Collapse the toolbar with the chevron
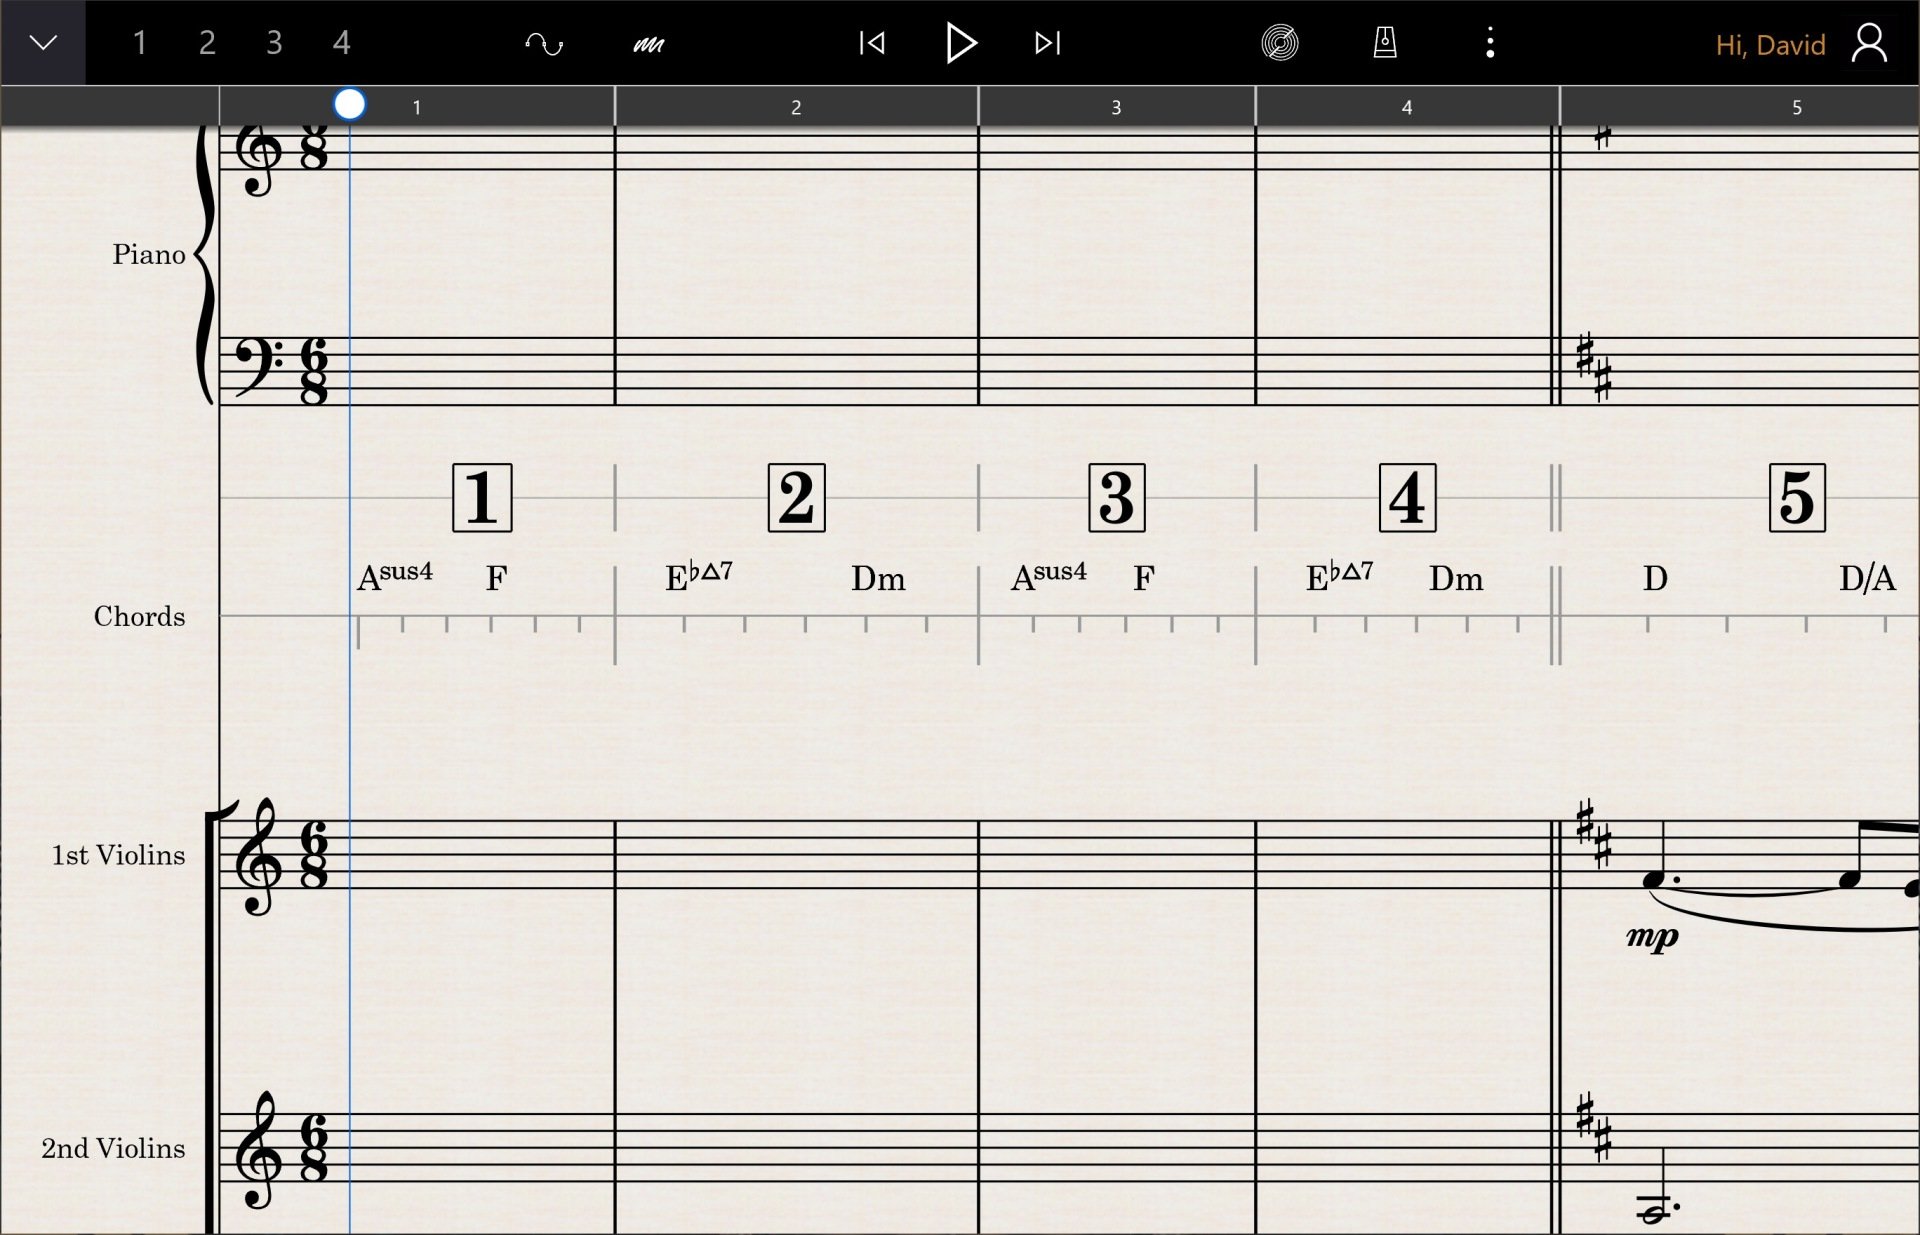Viewport: 1920px width, 1235px height. coord(42,43)
